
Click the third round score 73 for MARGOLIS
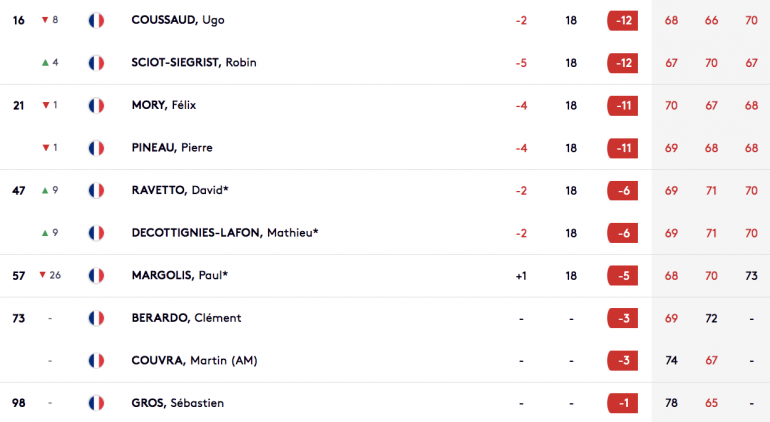point(751,276)
